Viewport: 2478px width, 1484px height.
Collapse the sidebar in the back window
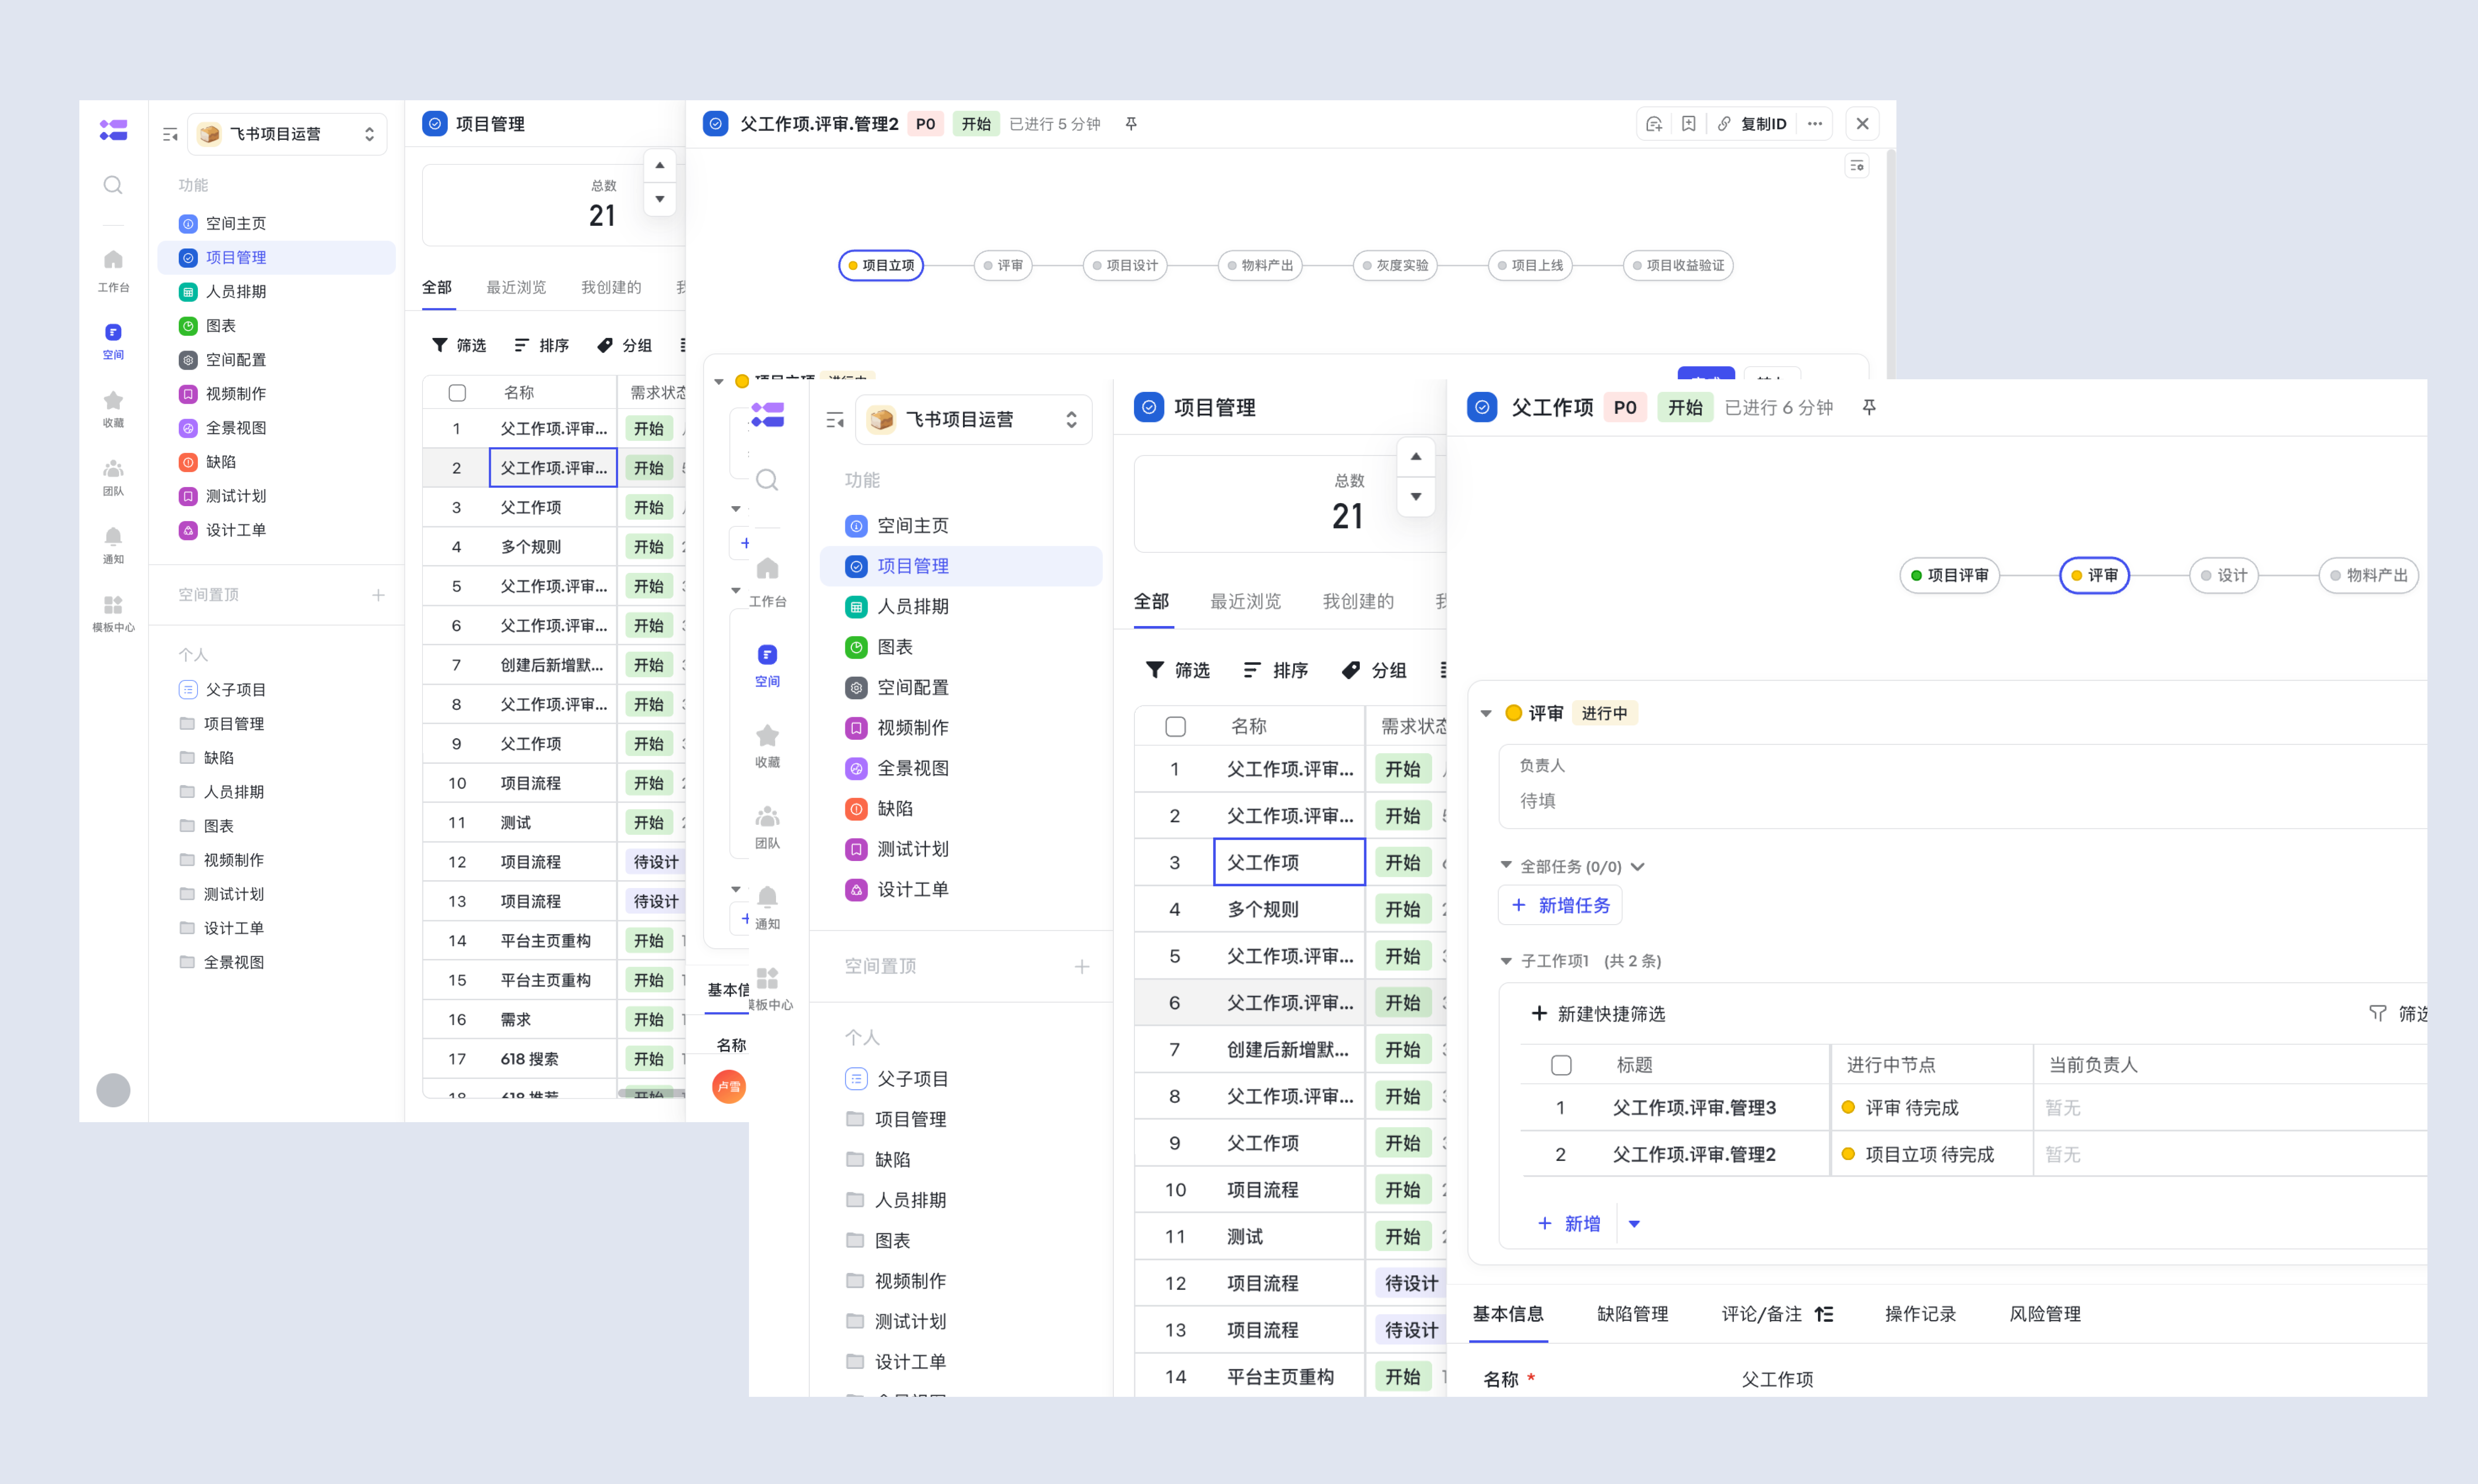pos(170,134)
